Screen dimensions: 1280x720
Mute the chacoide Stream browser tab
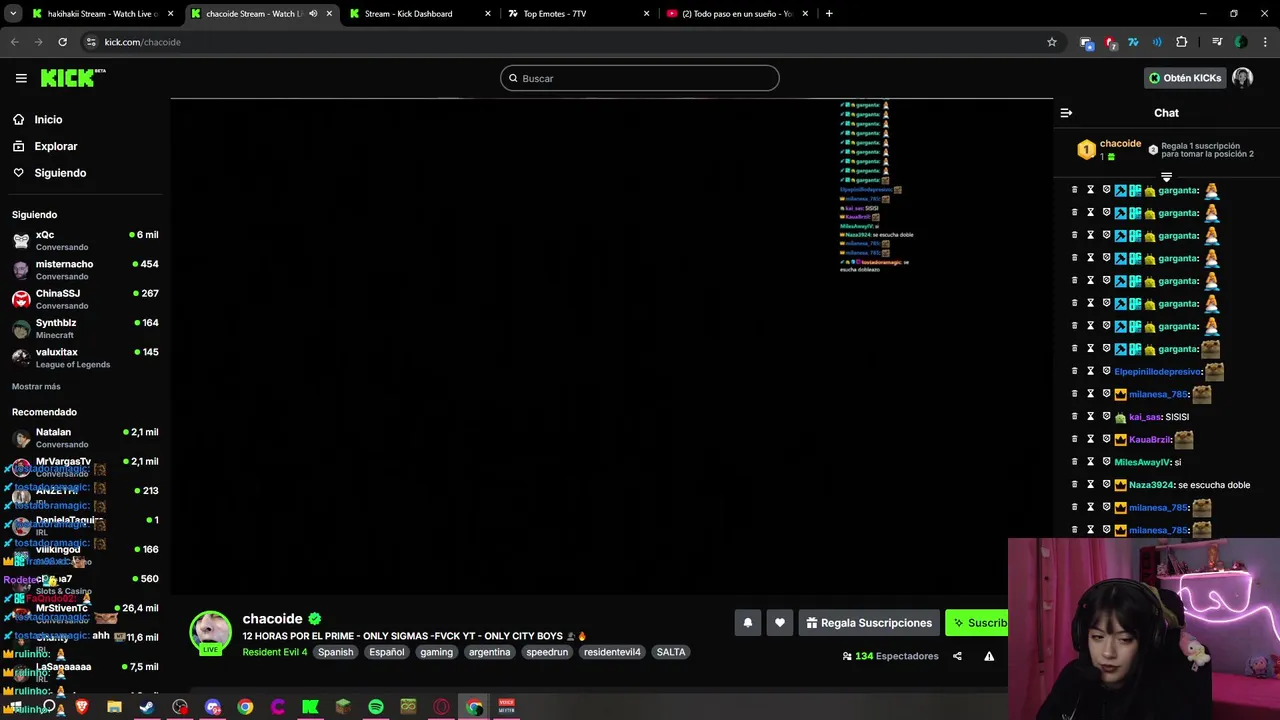(x=313, y=14)
